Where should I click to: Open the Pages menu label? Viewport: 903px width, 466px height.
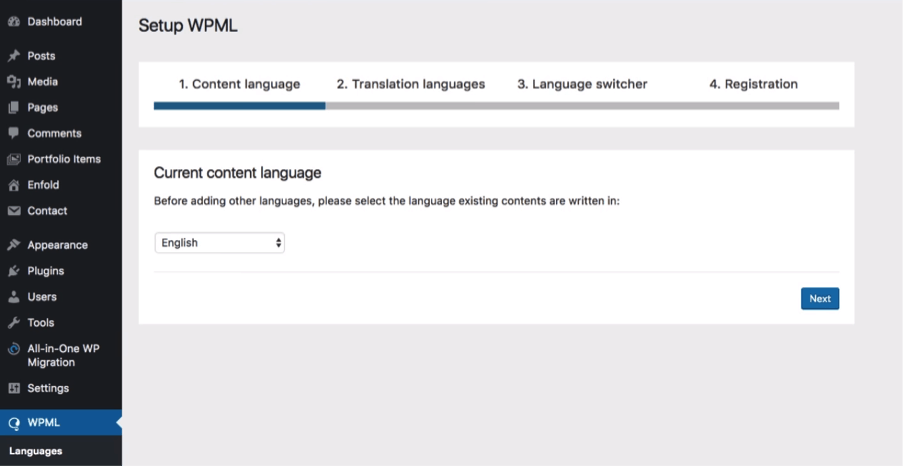(43, 108)
